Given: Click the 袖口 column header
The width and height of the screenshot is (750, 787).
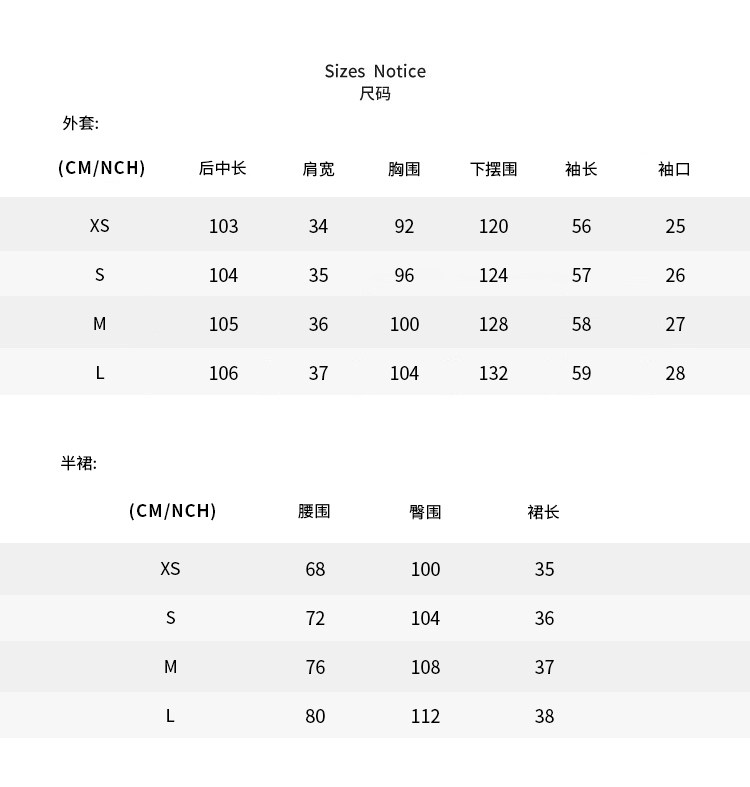Looking at the screenshot, I should pos(674,169).
